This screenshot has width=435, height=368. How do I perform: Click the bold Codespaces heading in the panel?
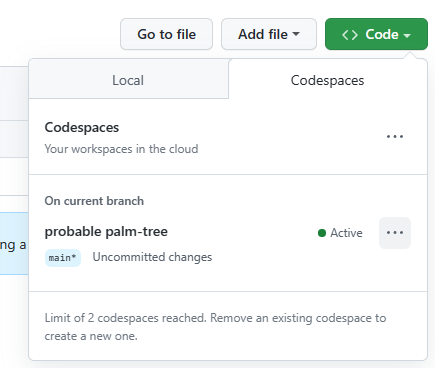coord(82,128)
